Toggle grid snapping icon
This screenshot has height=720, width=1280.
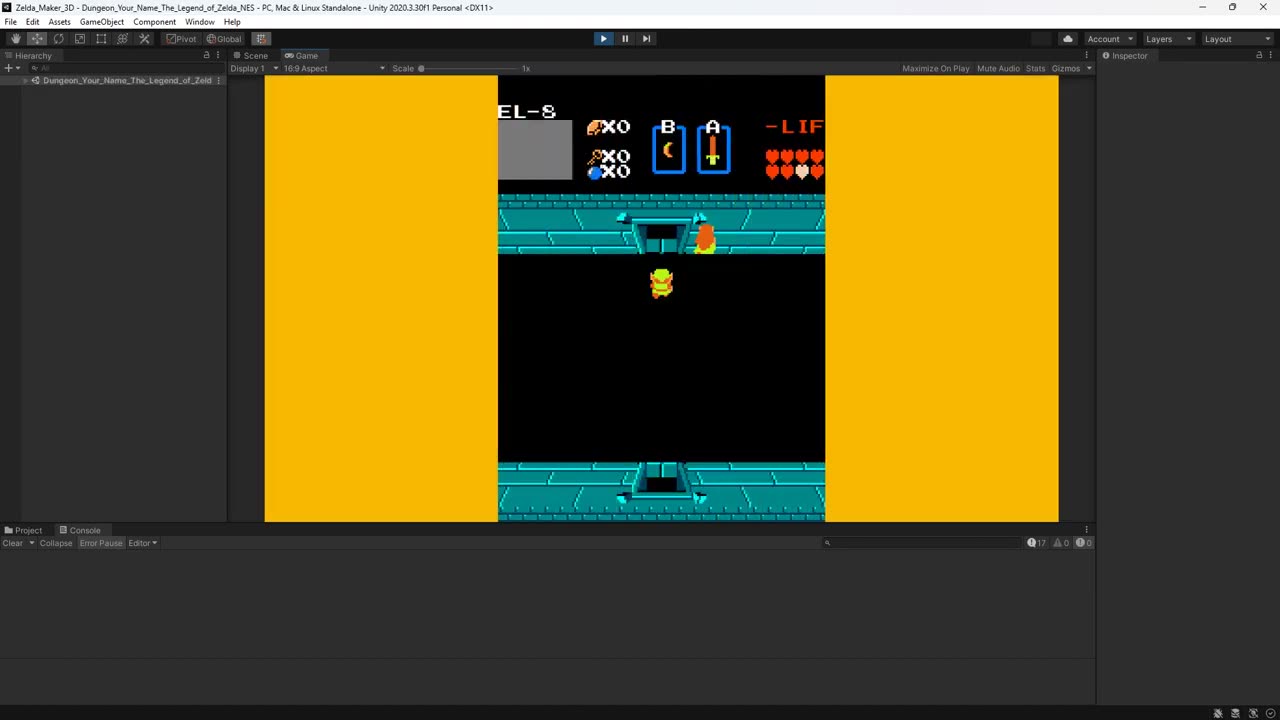point(261,39)
